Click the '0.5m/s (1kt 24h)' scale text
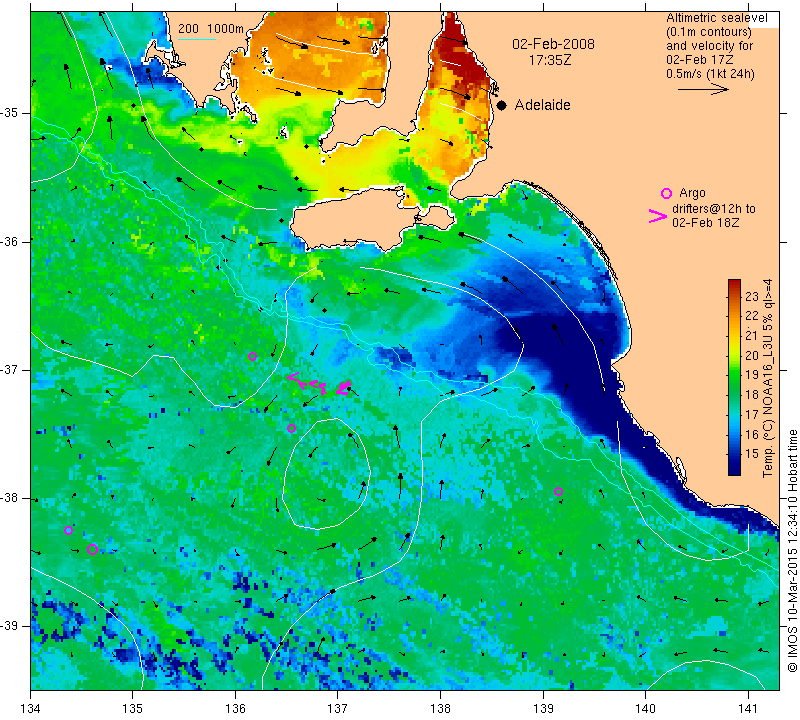Viewport: 800px width, 720px height. (x=710, y=73)
